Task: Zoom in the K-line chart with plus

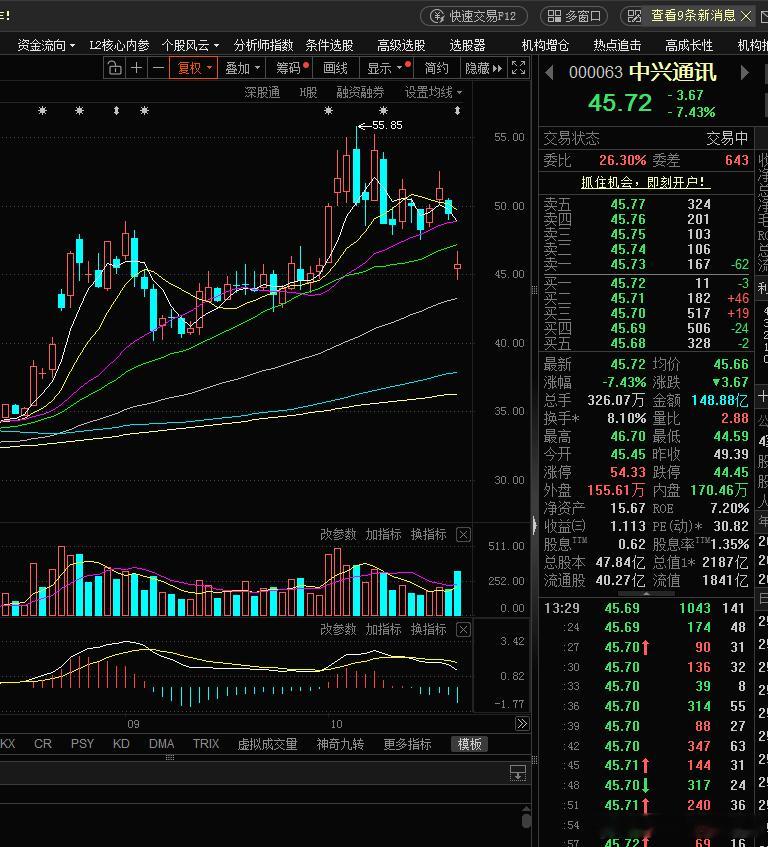Action: tap(137, 68)
